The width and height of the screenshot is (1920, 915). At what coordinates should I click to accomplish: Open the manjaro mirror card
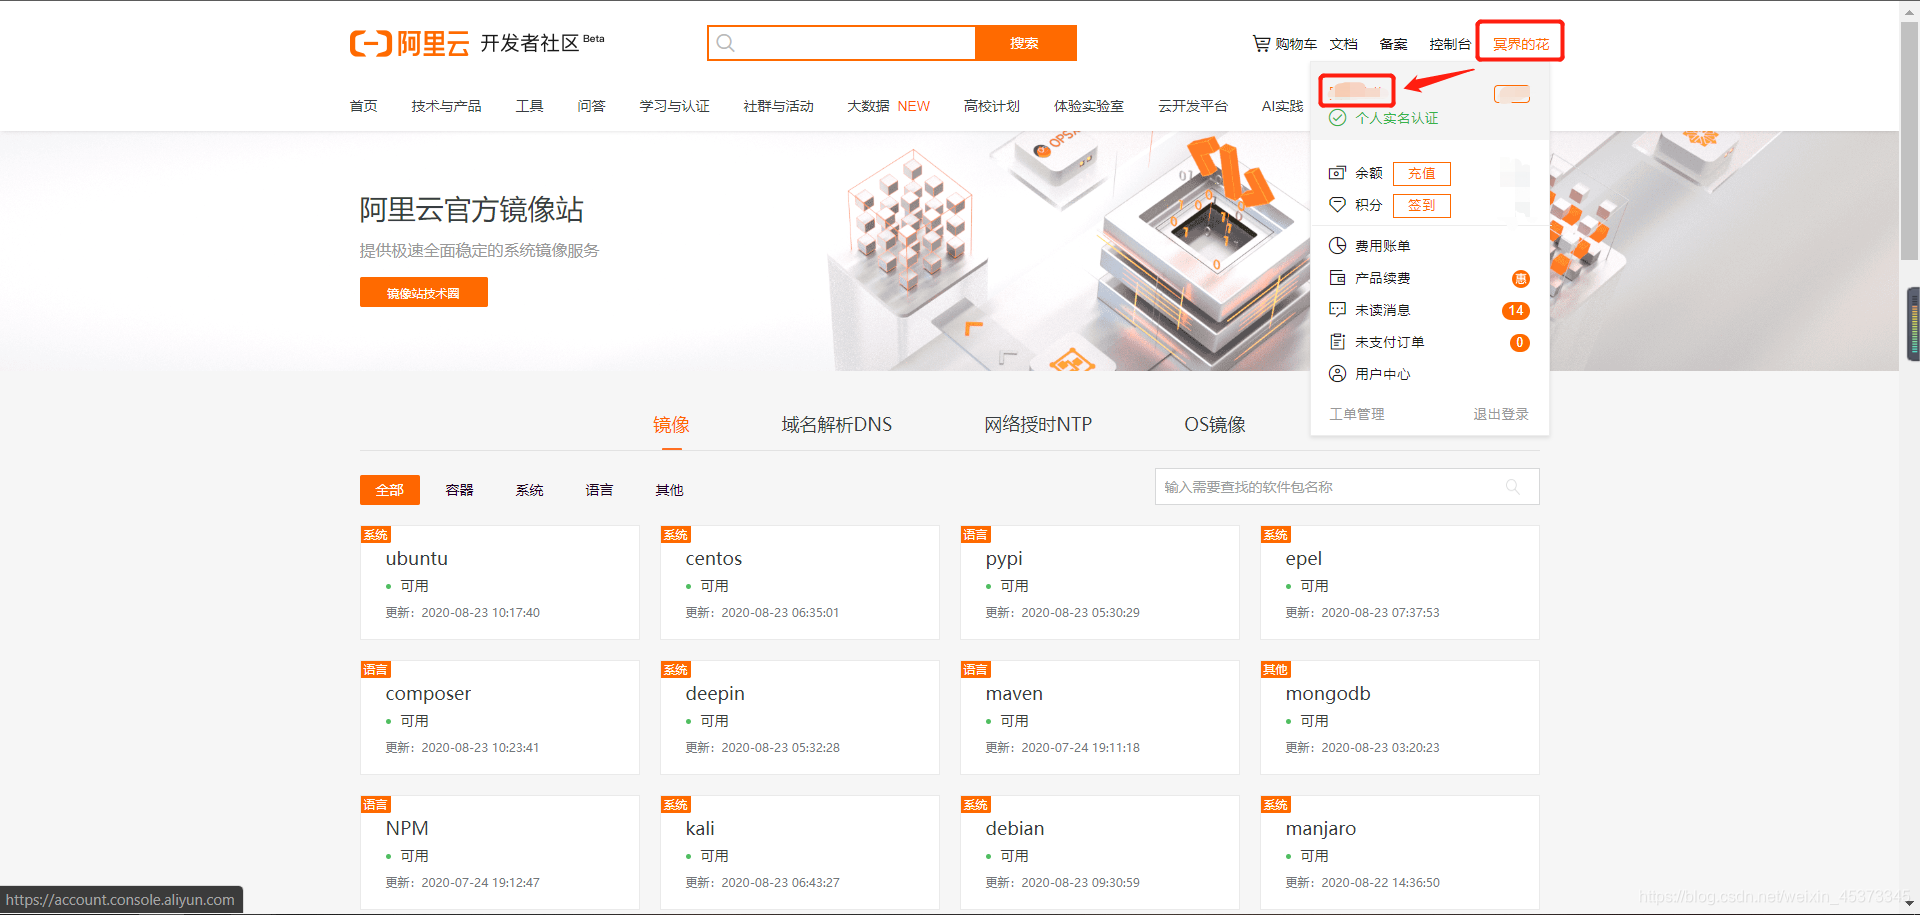(1400, 852)
